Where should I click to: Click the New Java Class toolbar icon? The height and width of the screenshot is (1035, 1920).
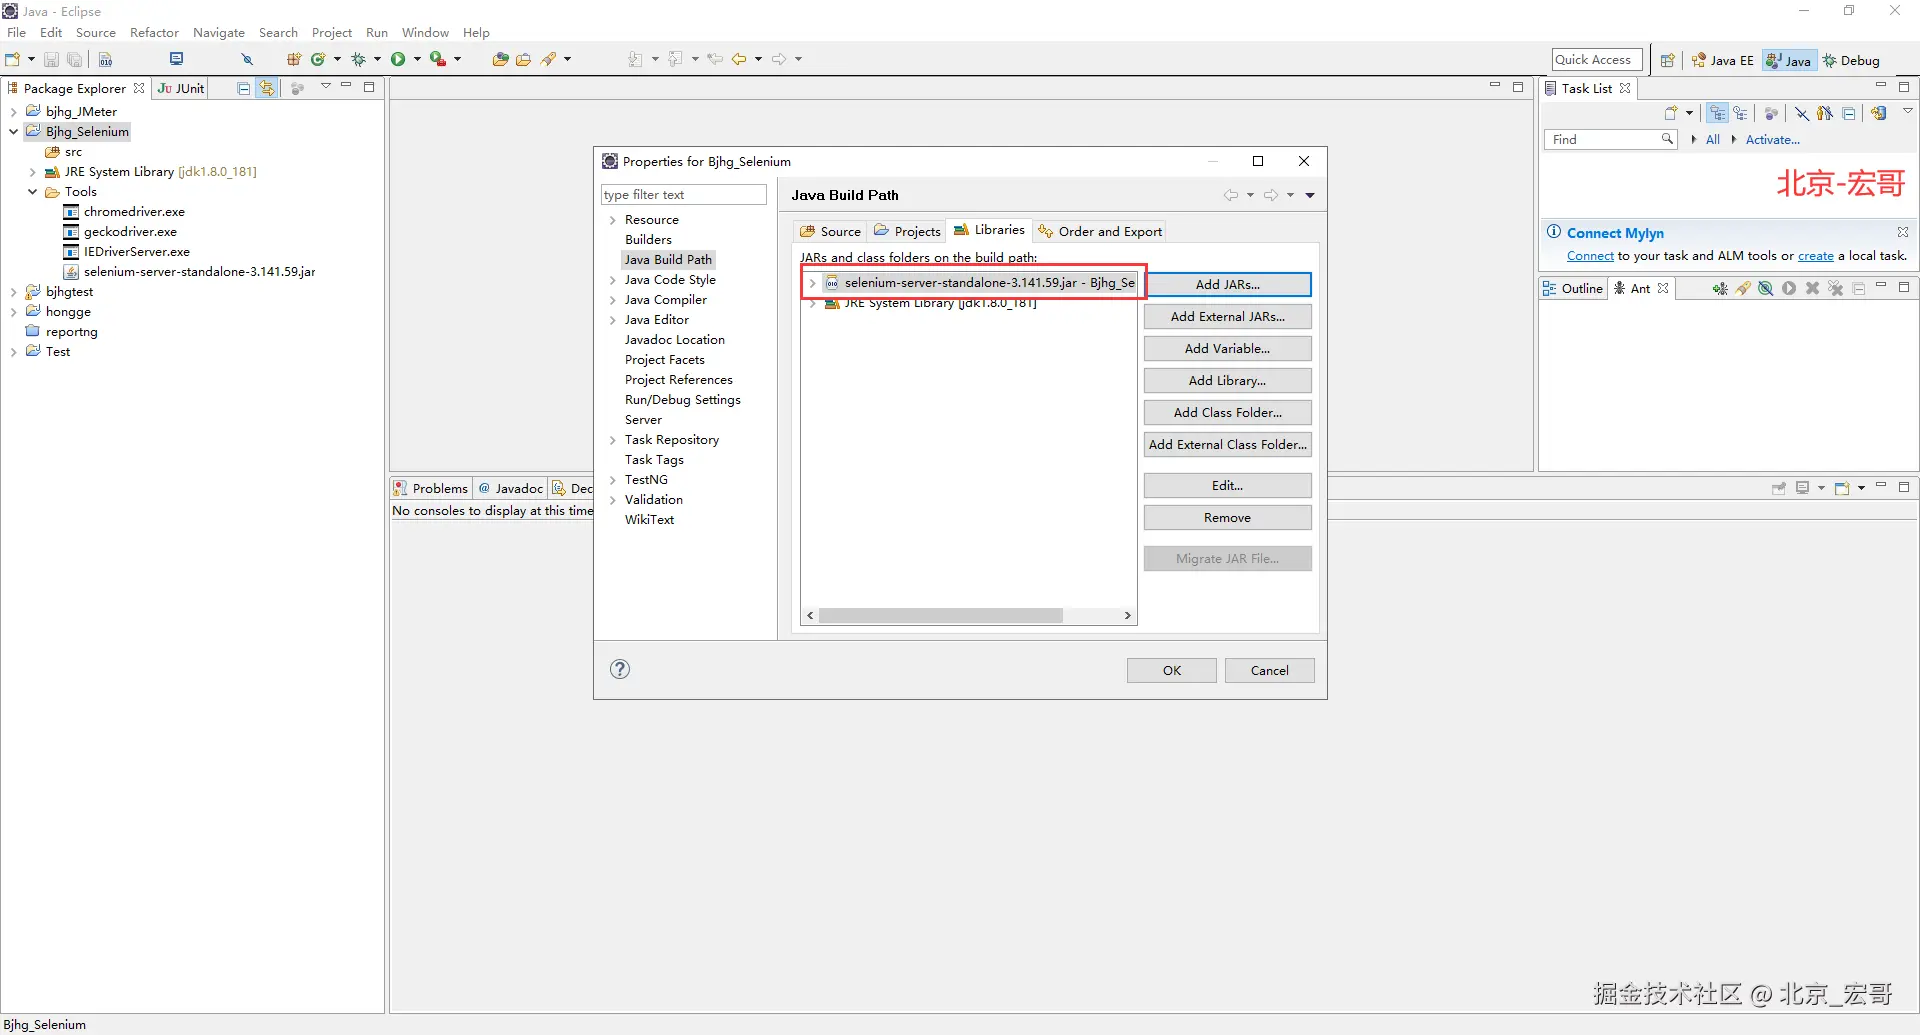pyautogui.click(x=318, y=60)
